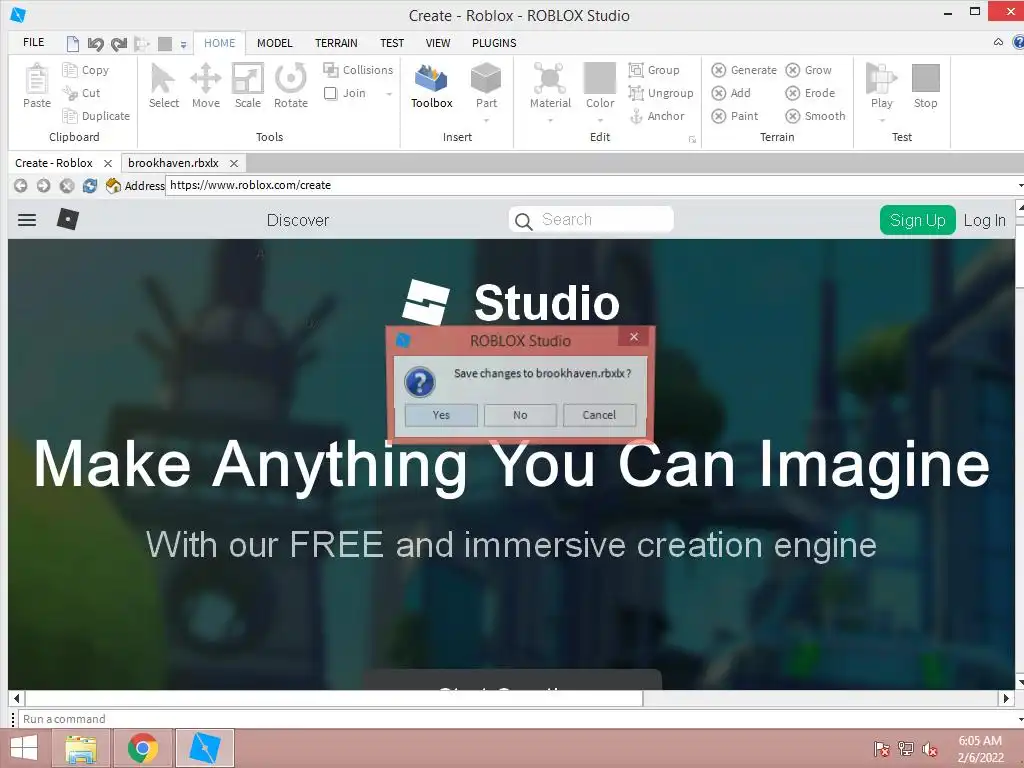Toggle Anchor on selection
Image resolution: width=1024 pixels, height=768 pixels.
point(656,116)
